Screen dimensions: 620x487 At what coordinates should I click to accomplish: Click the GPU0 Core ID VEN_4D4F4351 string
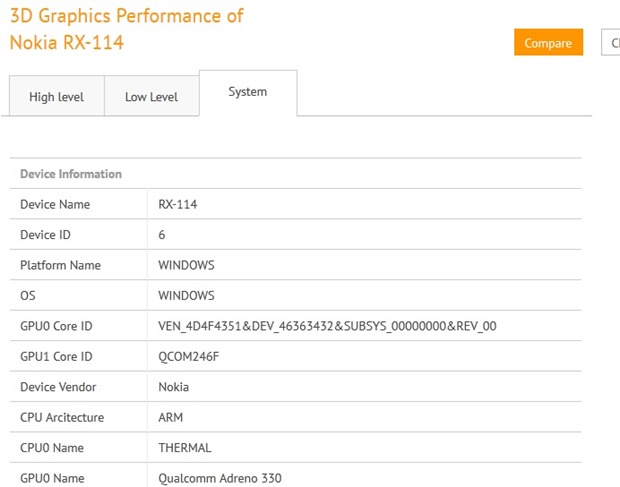(327, 326)
